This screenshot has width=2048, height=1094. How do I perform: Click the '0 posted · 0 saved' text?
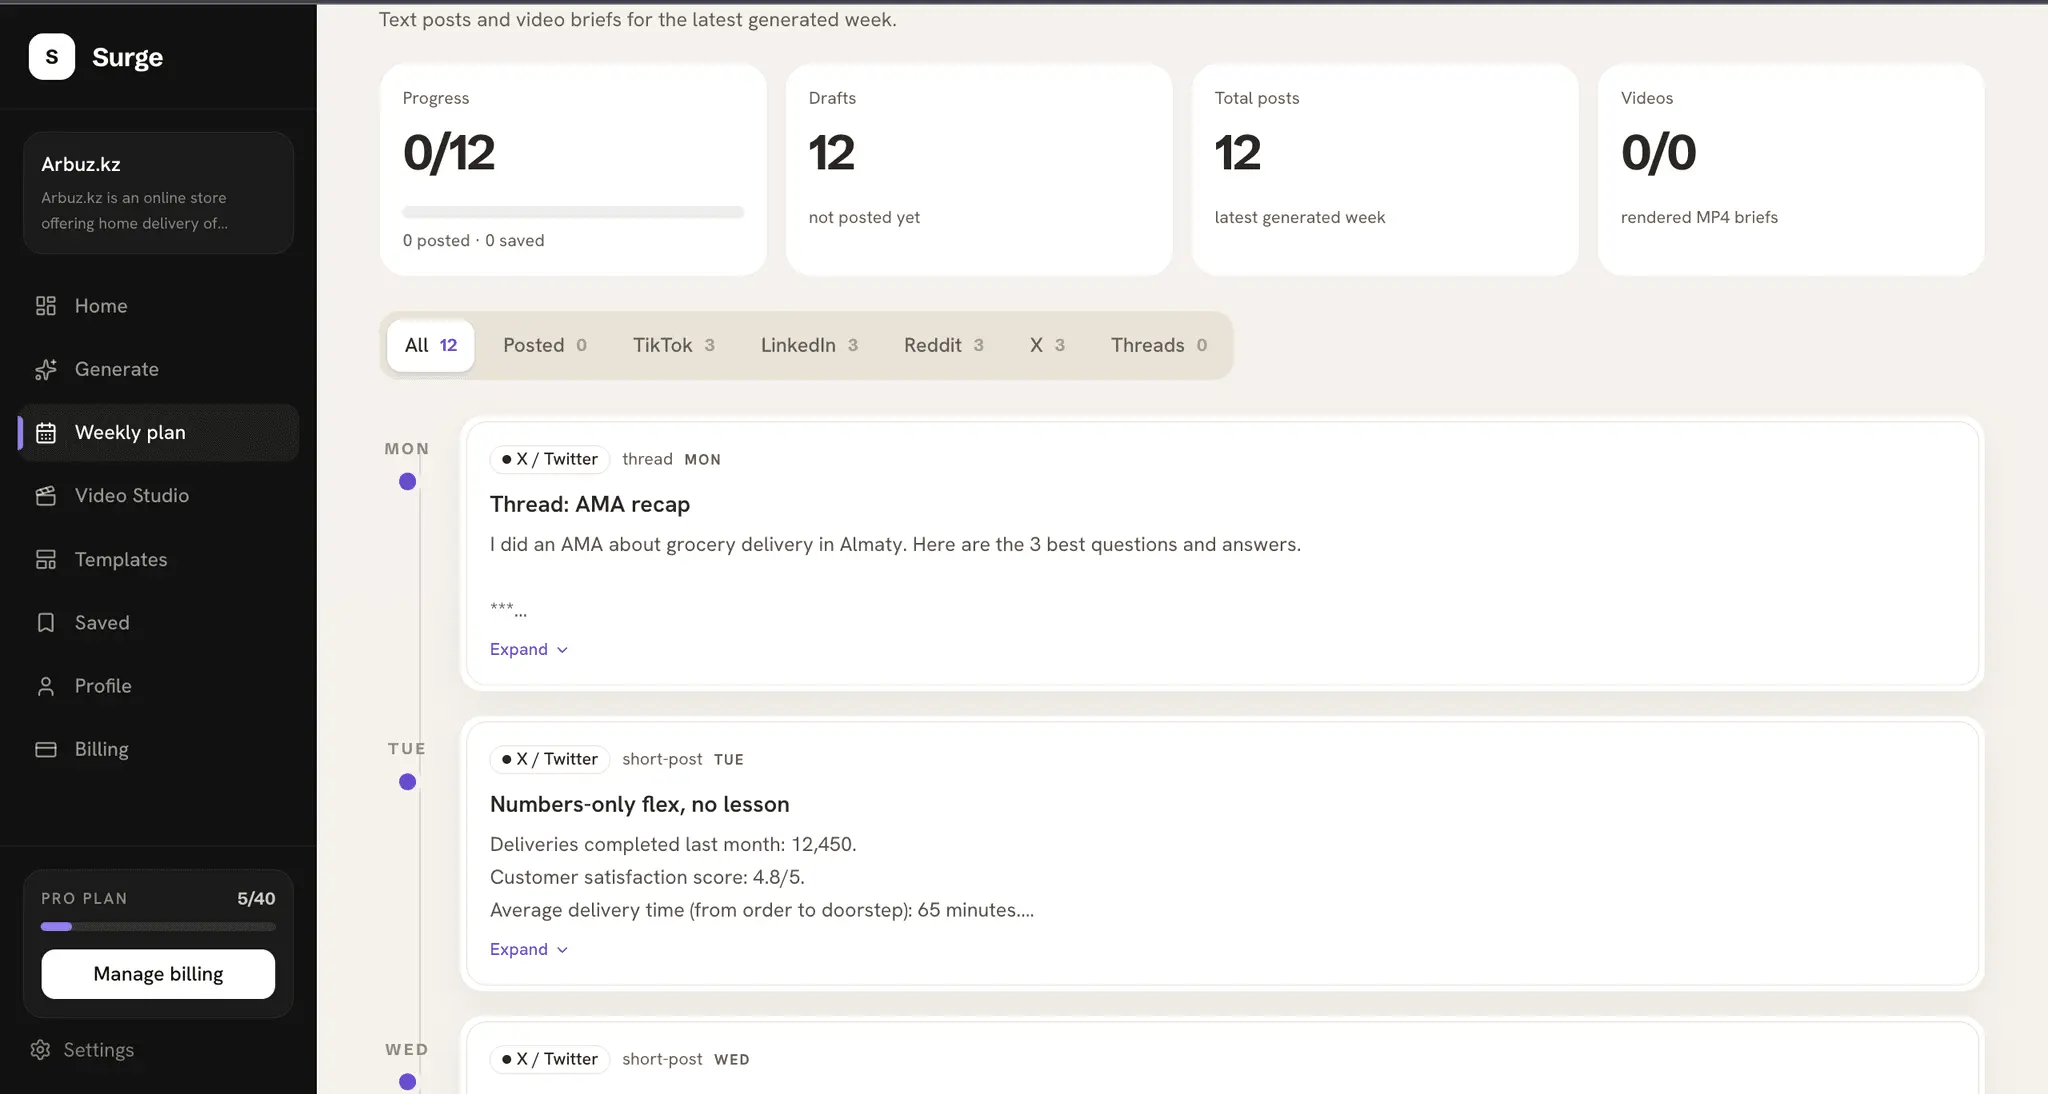(x=474, y=240)
